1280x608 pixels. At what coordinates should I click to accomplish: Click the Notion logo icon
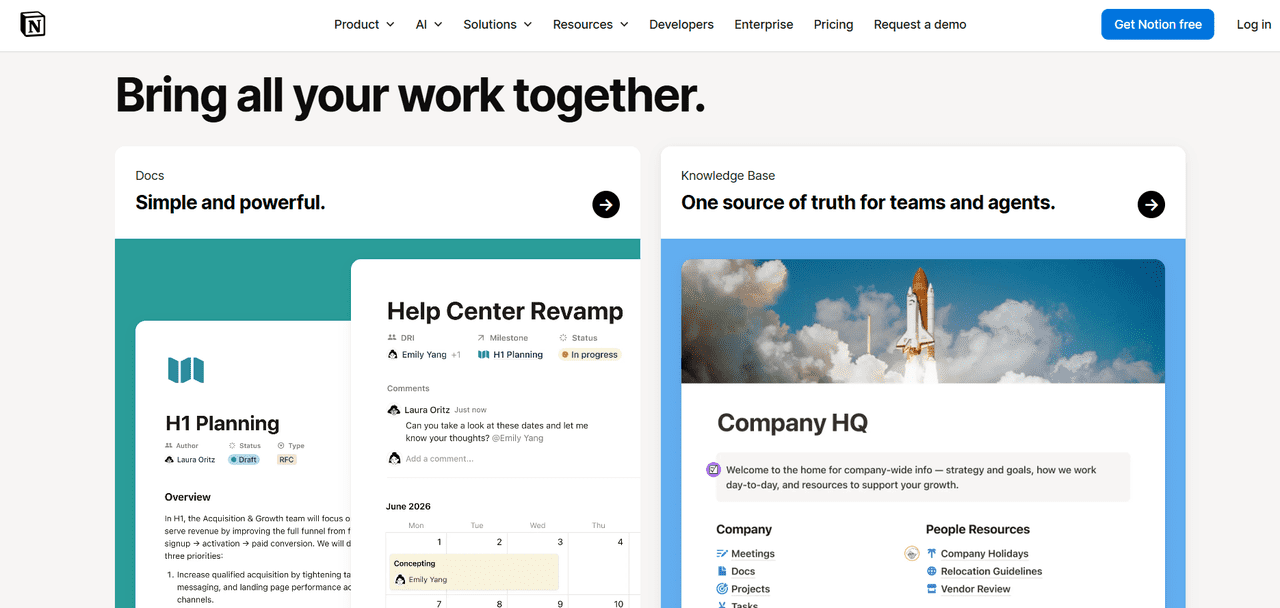33,24
